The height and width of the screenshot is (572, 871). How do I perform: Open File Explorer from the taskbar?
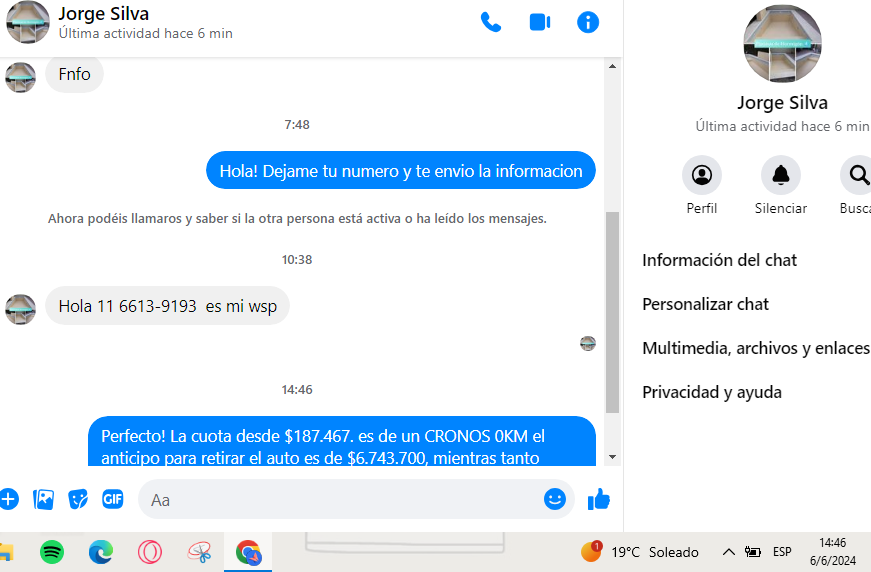pos(6,552)
